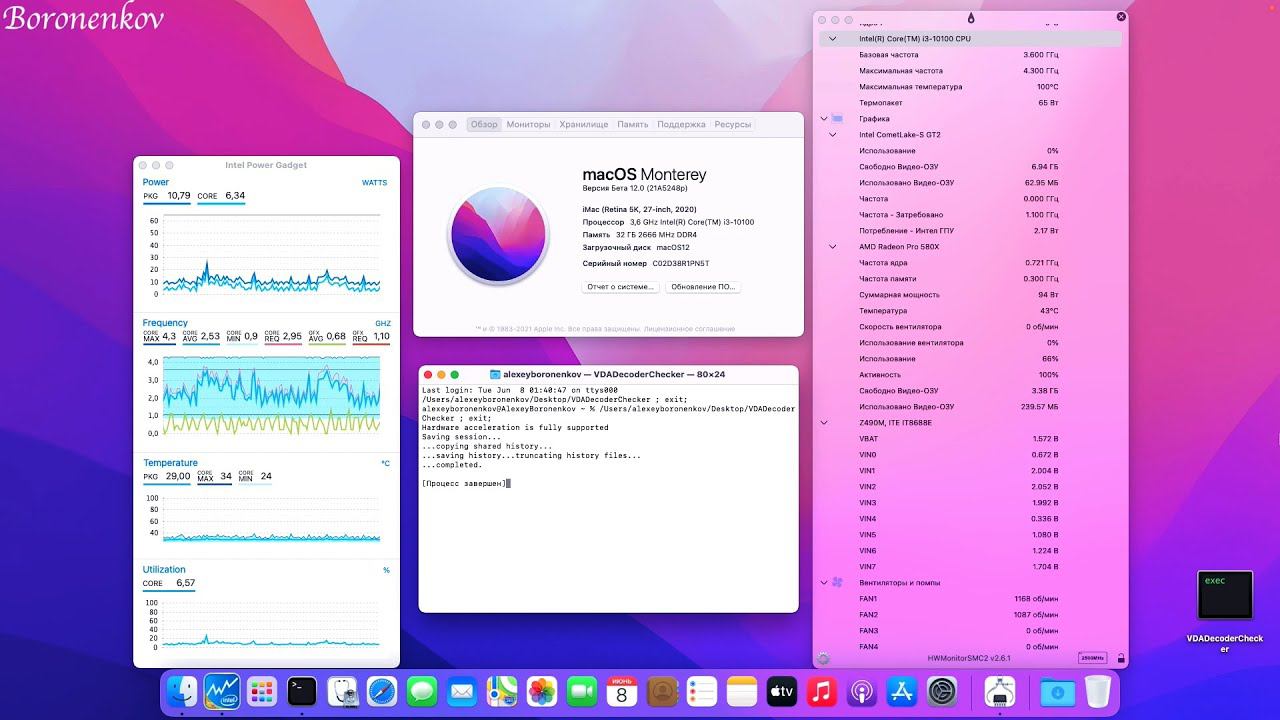This screenshot has height=720, width=1280.
Task: Click the Temperature heading in Intel Power Gadget
Action: coord(170,463)
